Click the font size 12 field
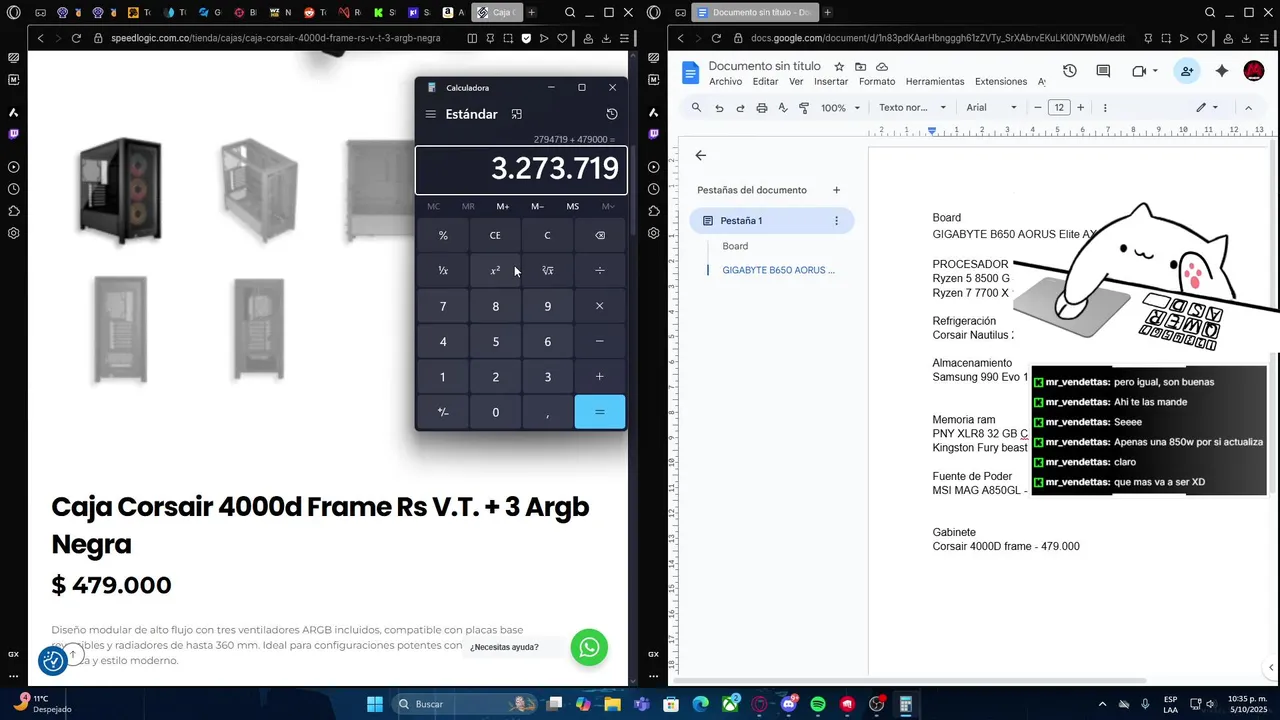This screenshot has width=1280, height=720. 1059,108
